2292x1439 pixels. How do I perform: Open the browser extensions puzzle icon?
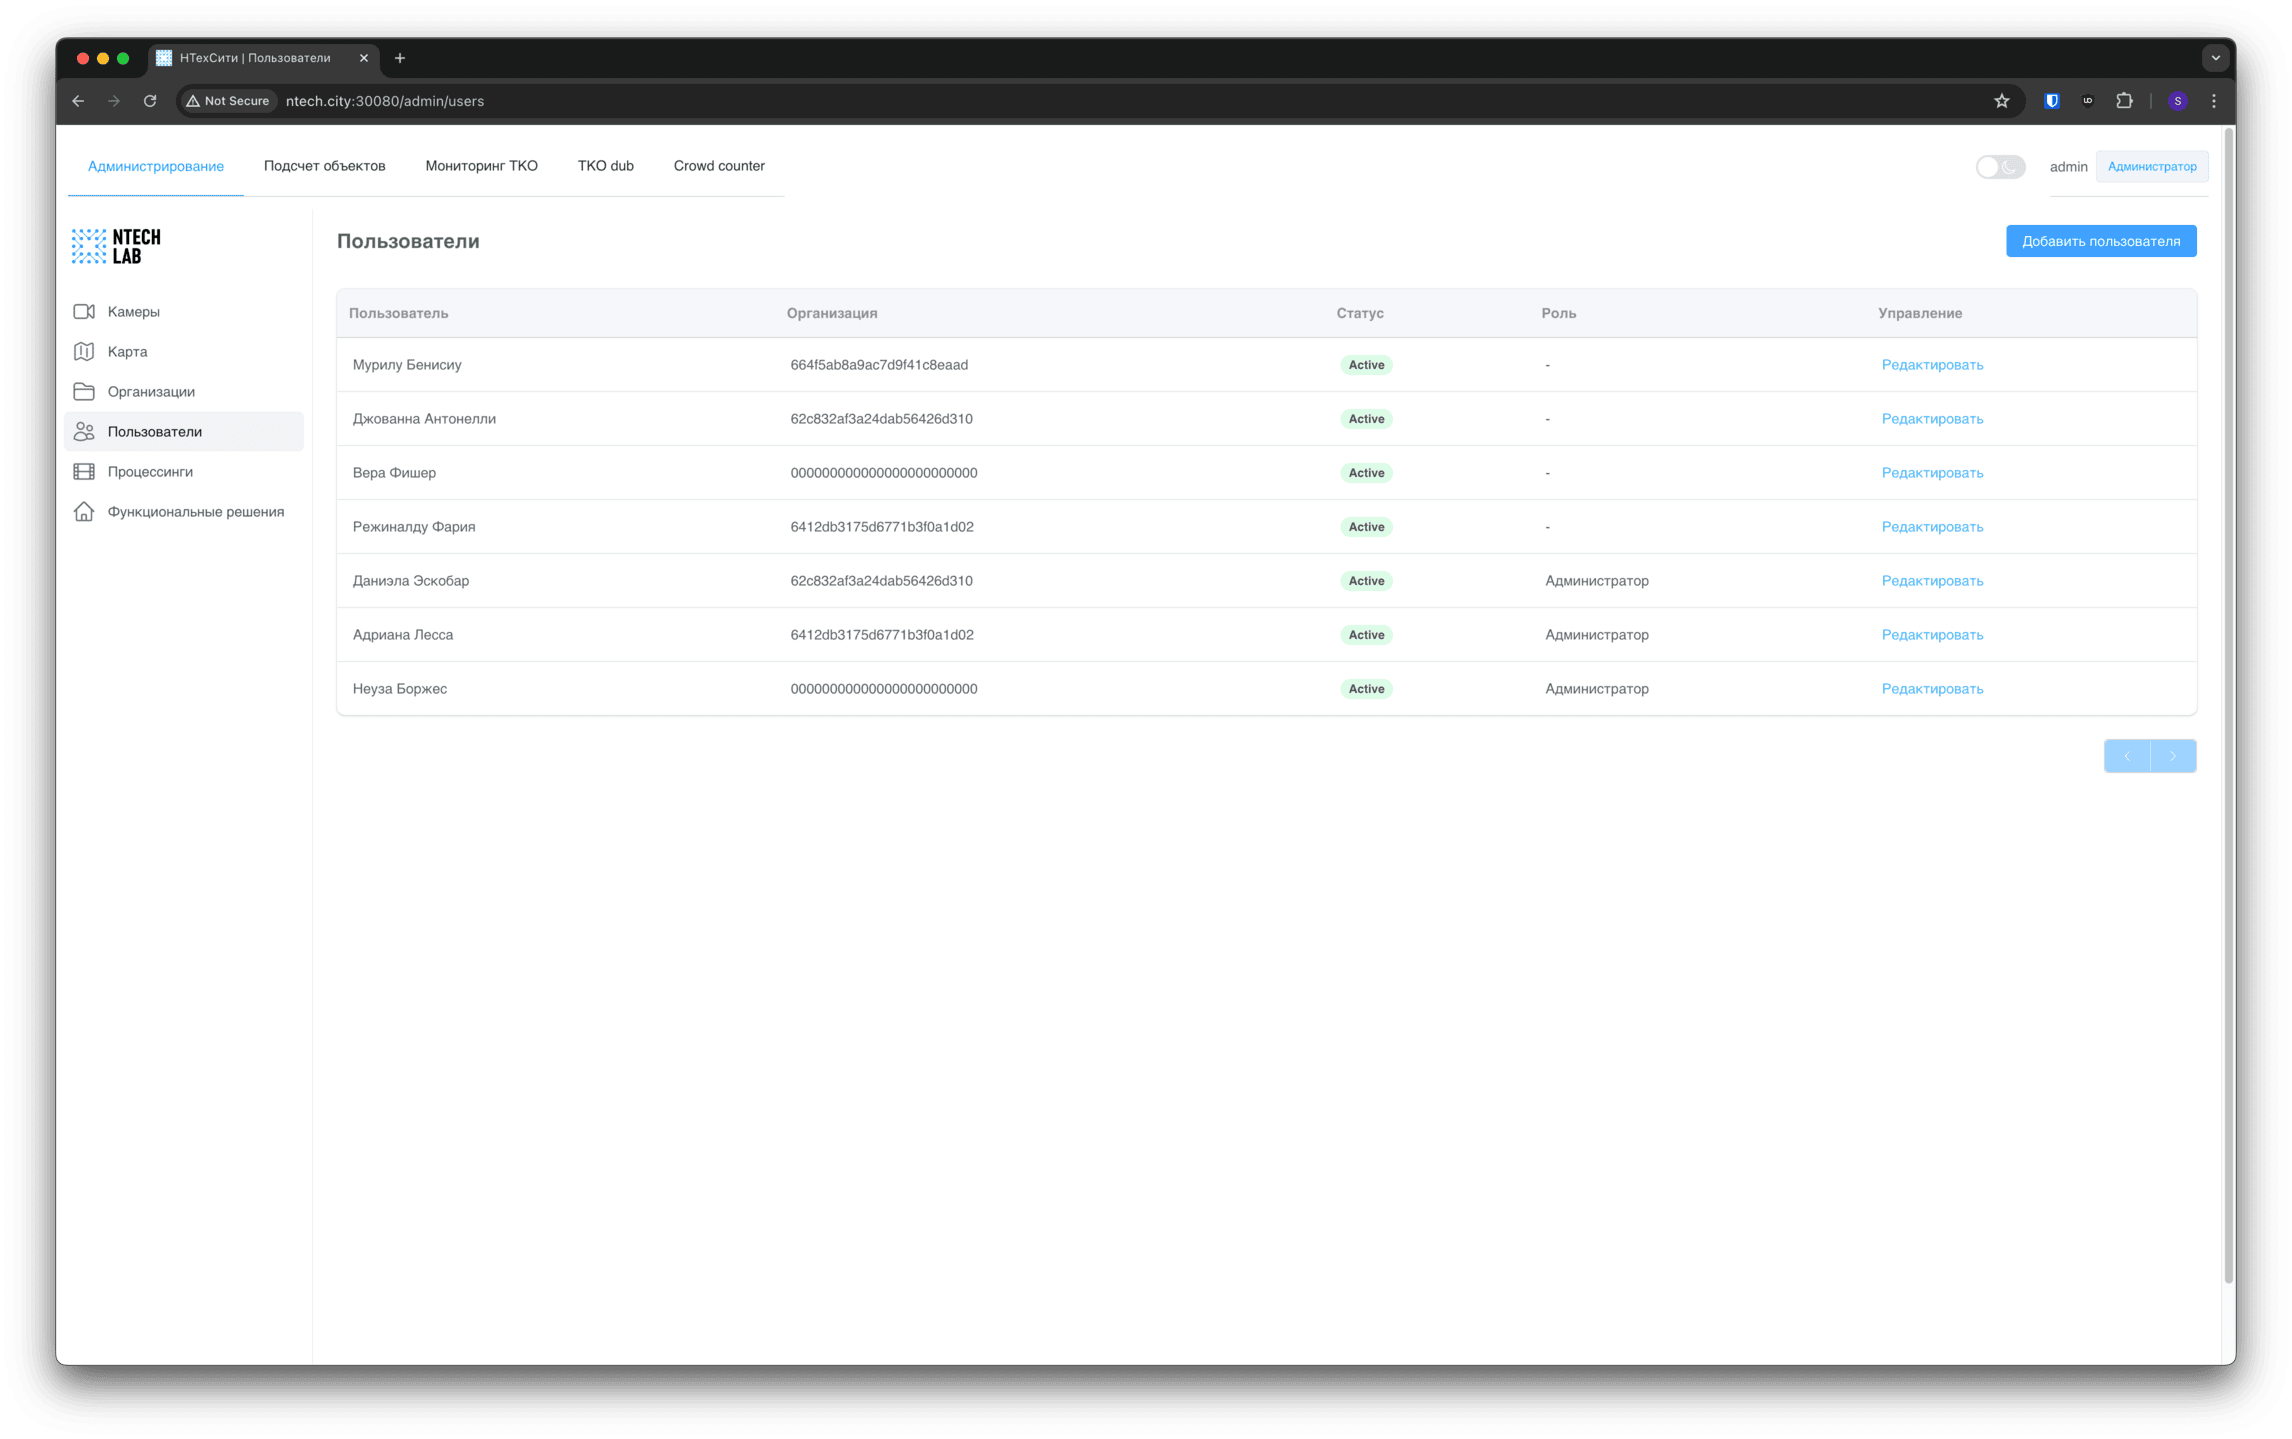coord(2124,101)
